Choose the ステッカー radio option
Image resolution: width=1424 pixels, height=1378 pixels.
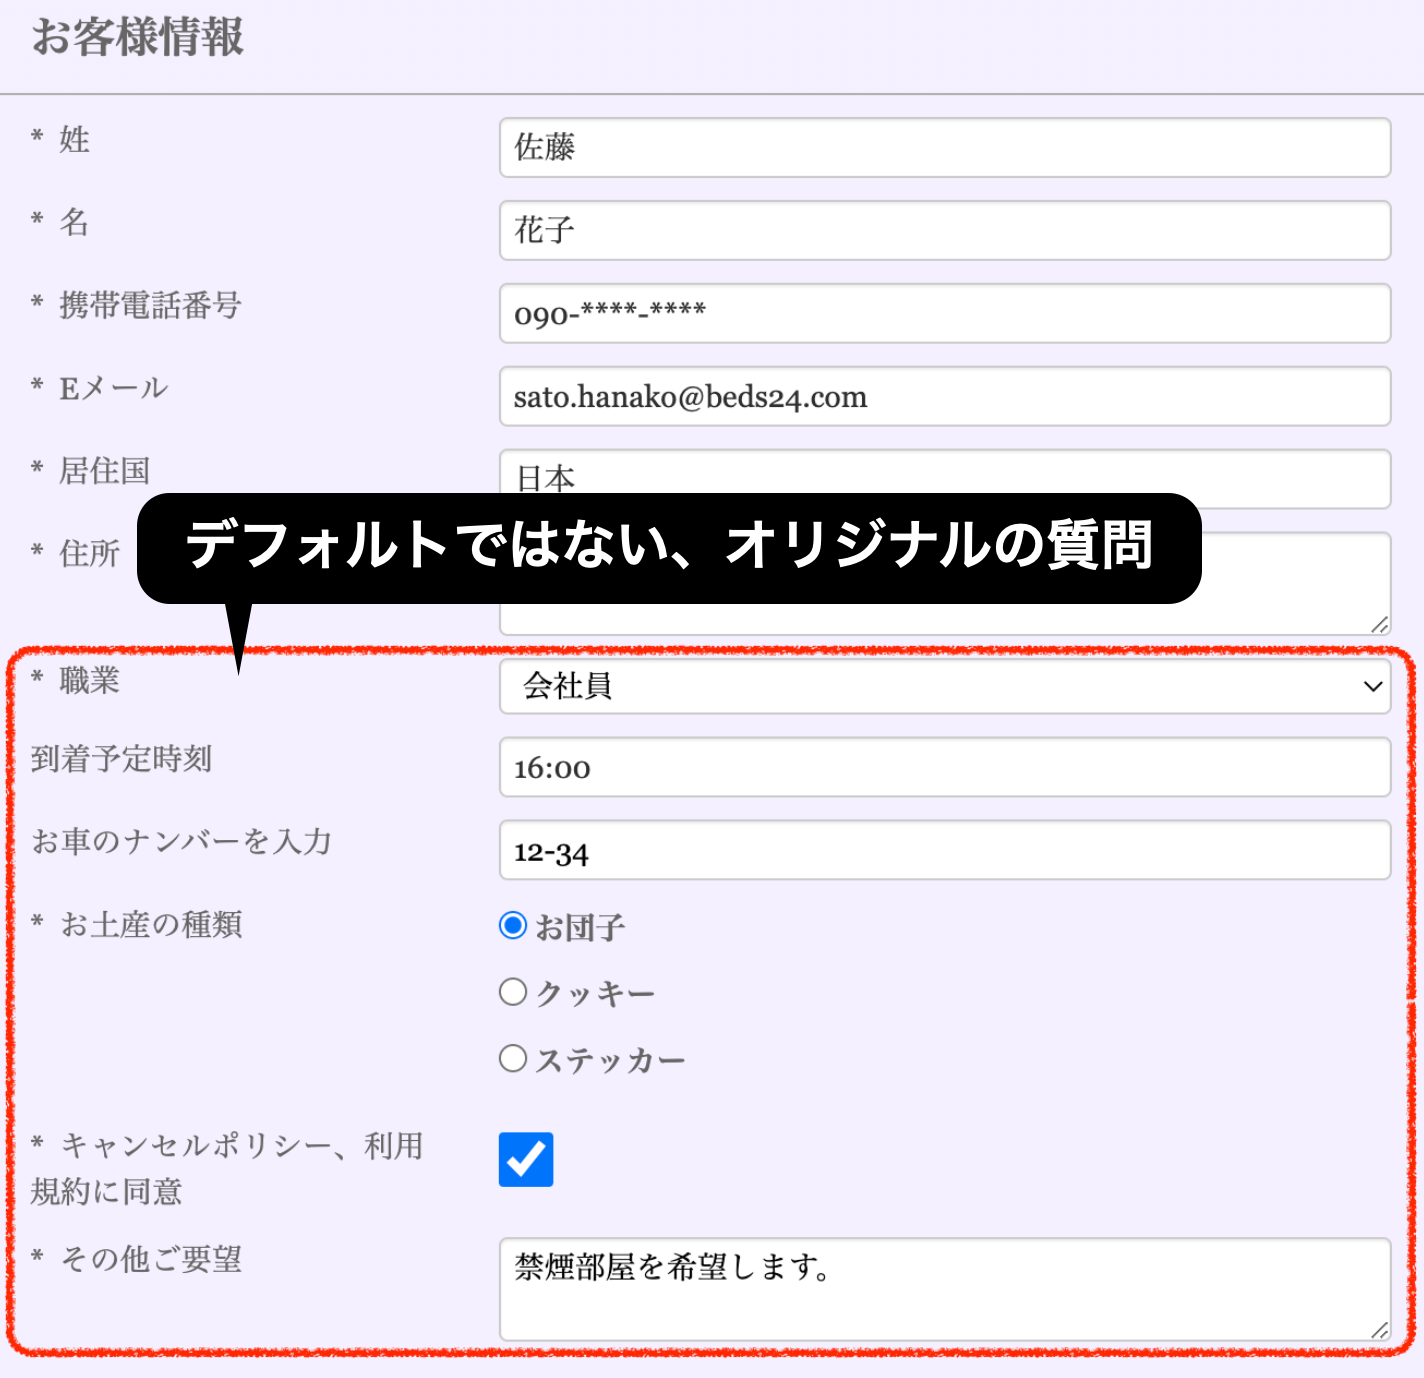[x=513, y=1058]
